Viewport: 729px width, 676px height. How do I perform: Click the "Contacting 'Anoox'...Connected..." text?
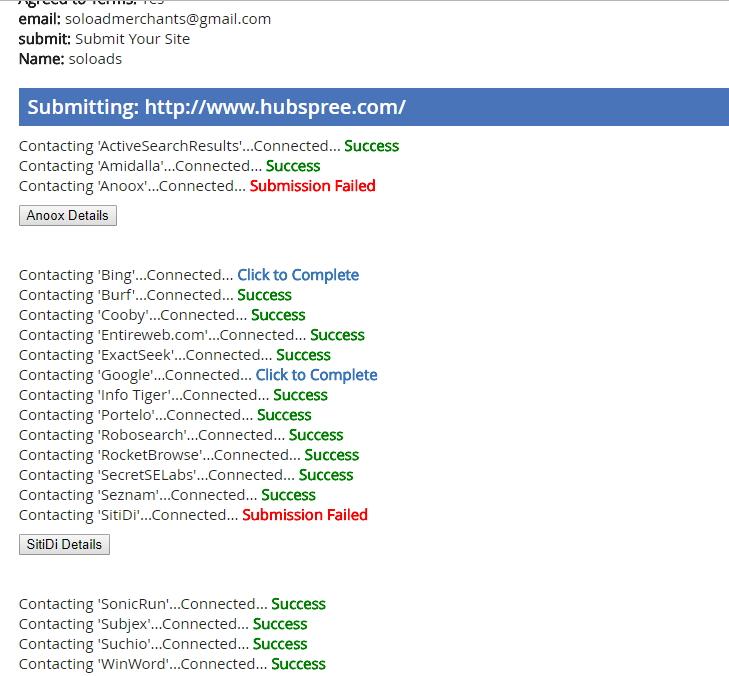pos(133,186)
